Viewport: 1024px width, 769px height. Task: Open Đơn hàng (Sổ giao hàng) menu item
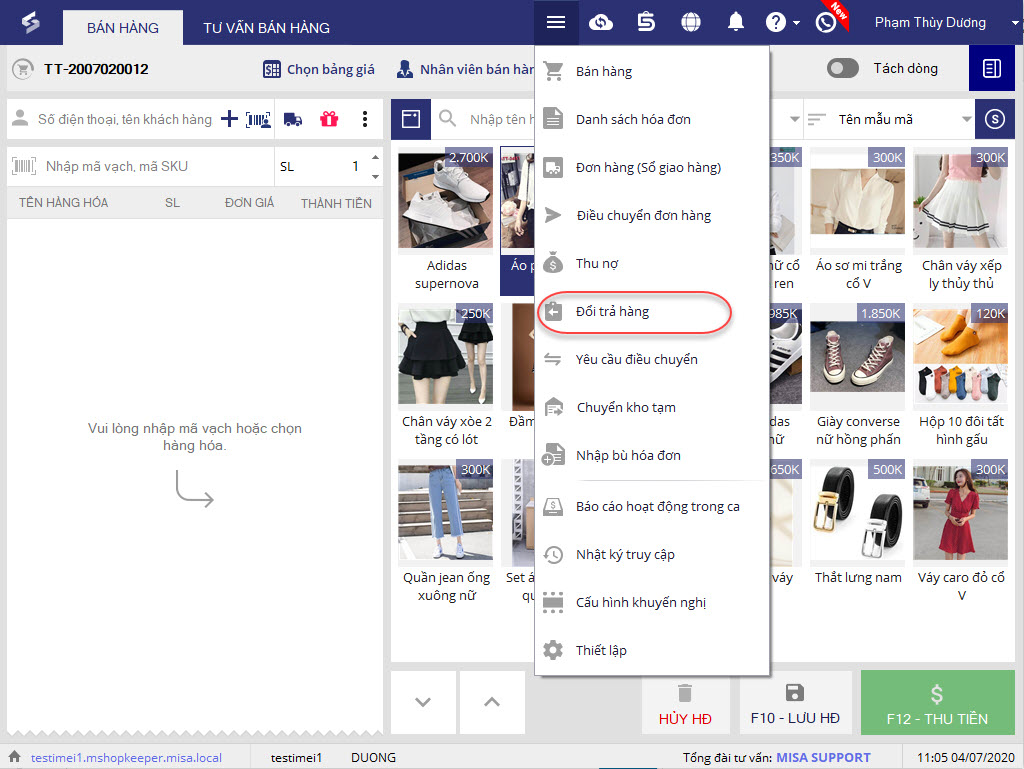(x=652, y=167)
